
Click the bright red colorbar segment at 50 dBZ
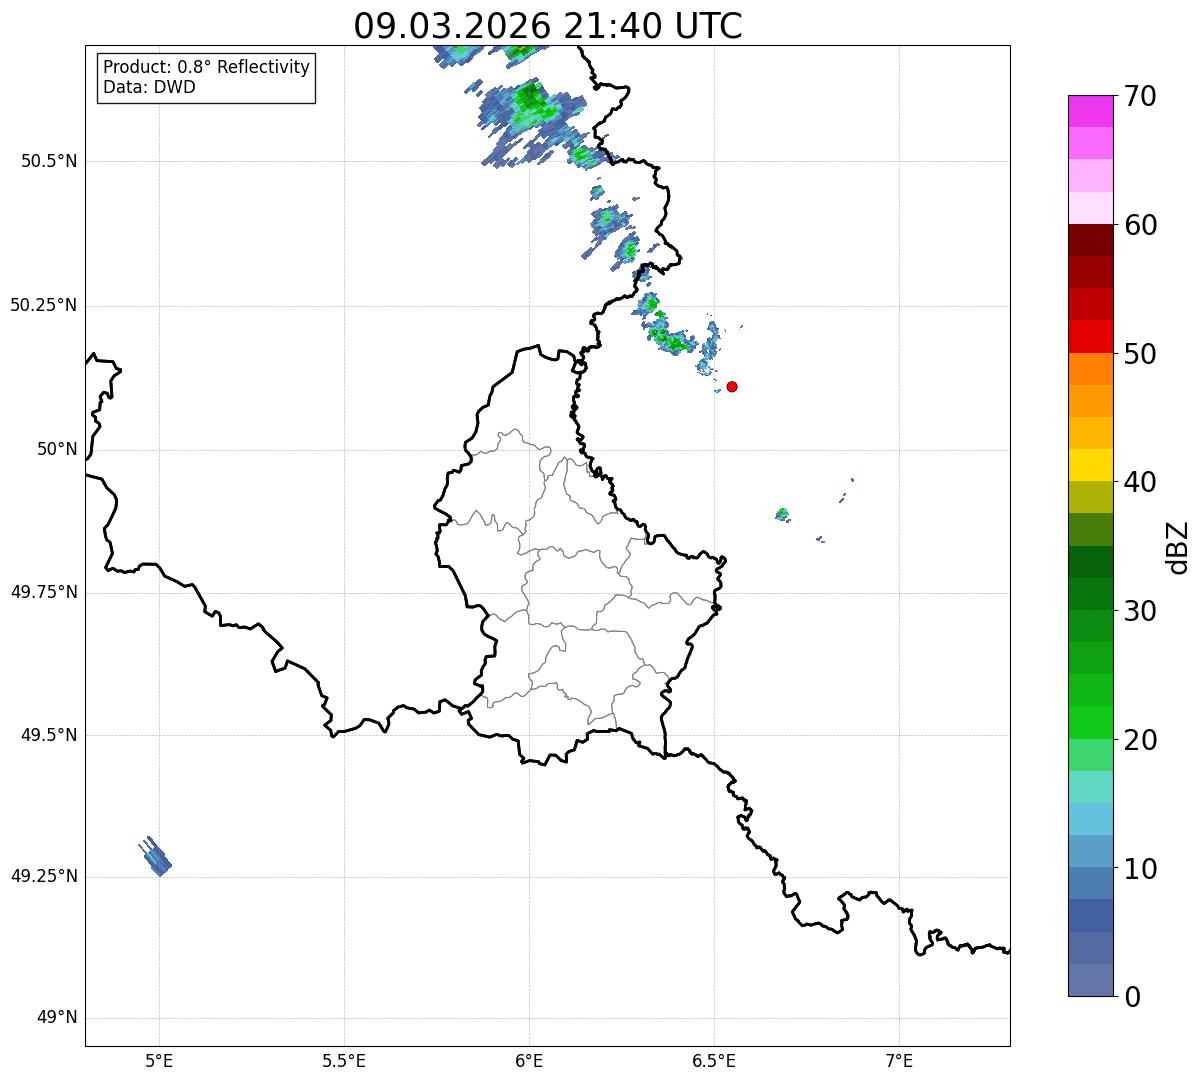1090,336
